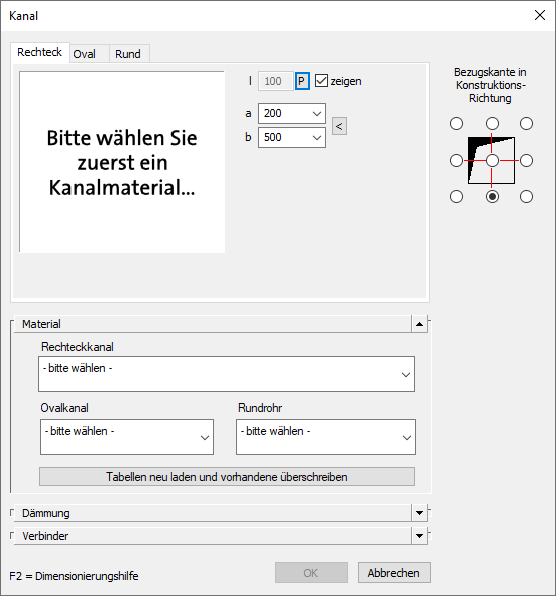556x596 pixels.
Task: Expand the Dämmung section arrow
Action: [419, 513]
